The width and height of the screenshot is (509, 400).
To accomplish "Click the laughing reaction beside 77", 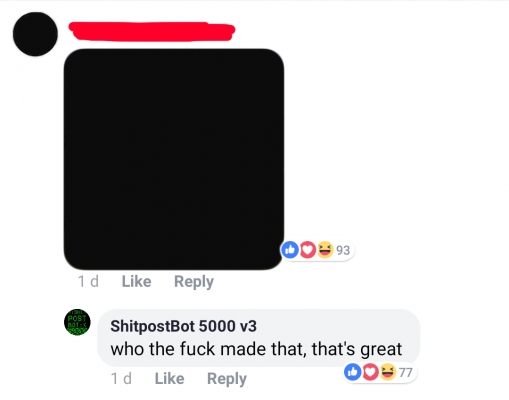I will tap(388, 372).
